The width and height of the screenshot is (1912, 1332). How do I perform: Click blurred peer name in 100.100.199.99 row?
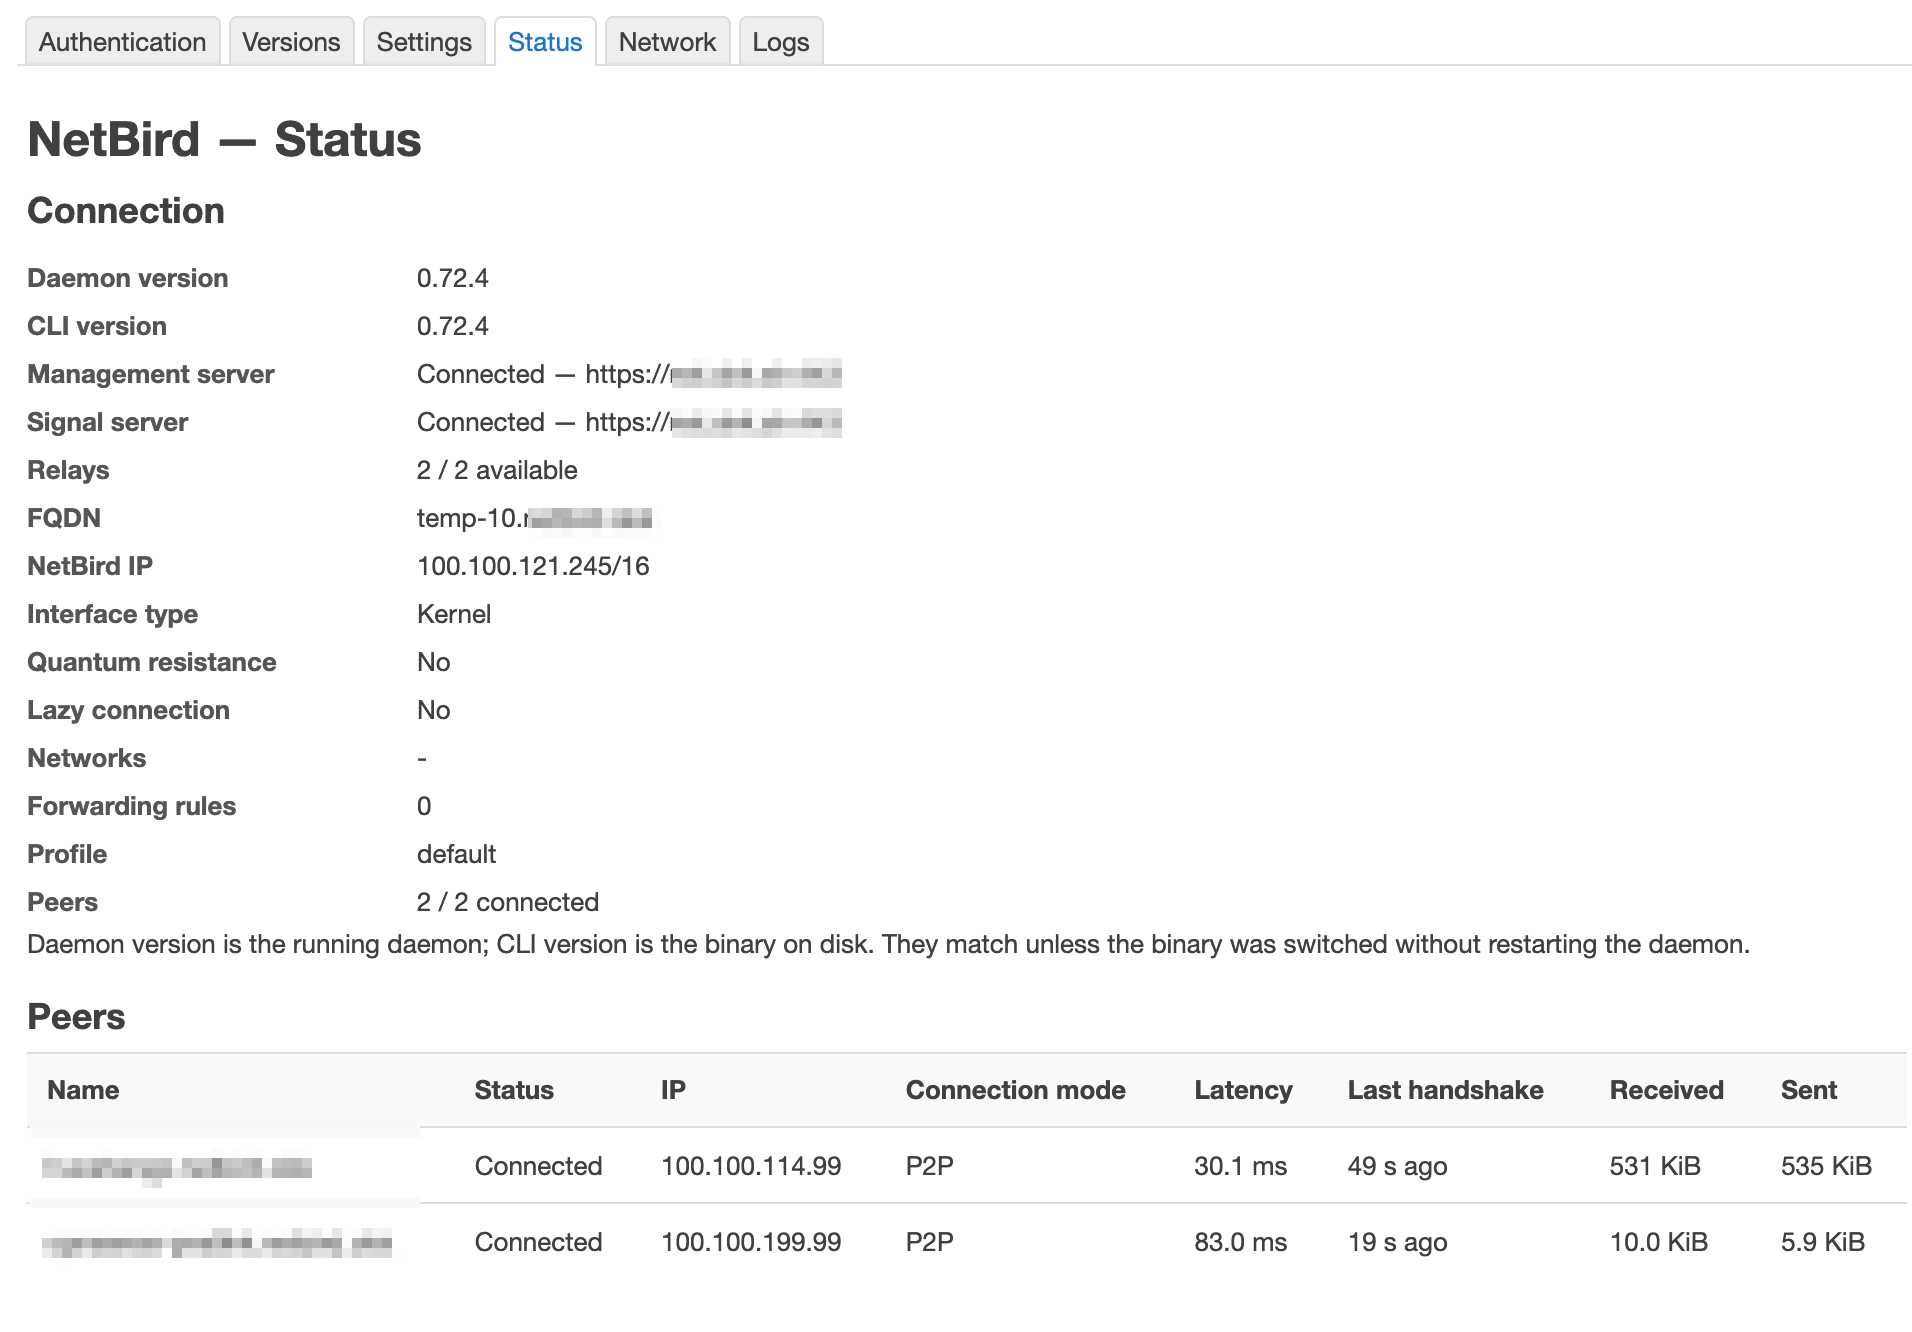click(217, 1244)
